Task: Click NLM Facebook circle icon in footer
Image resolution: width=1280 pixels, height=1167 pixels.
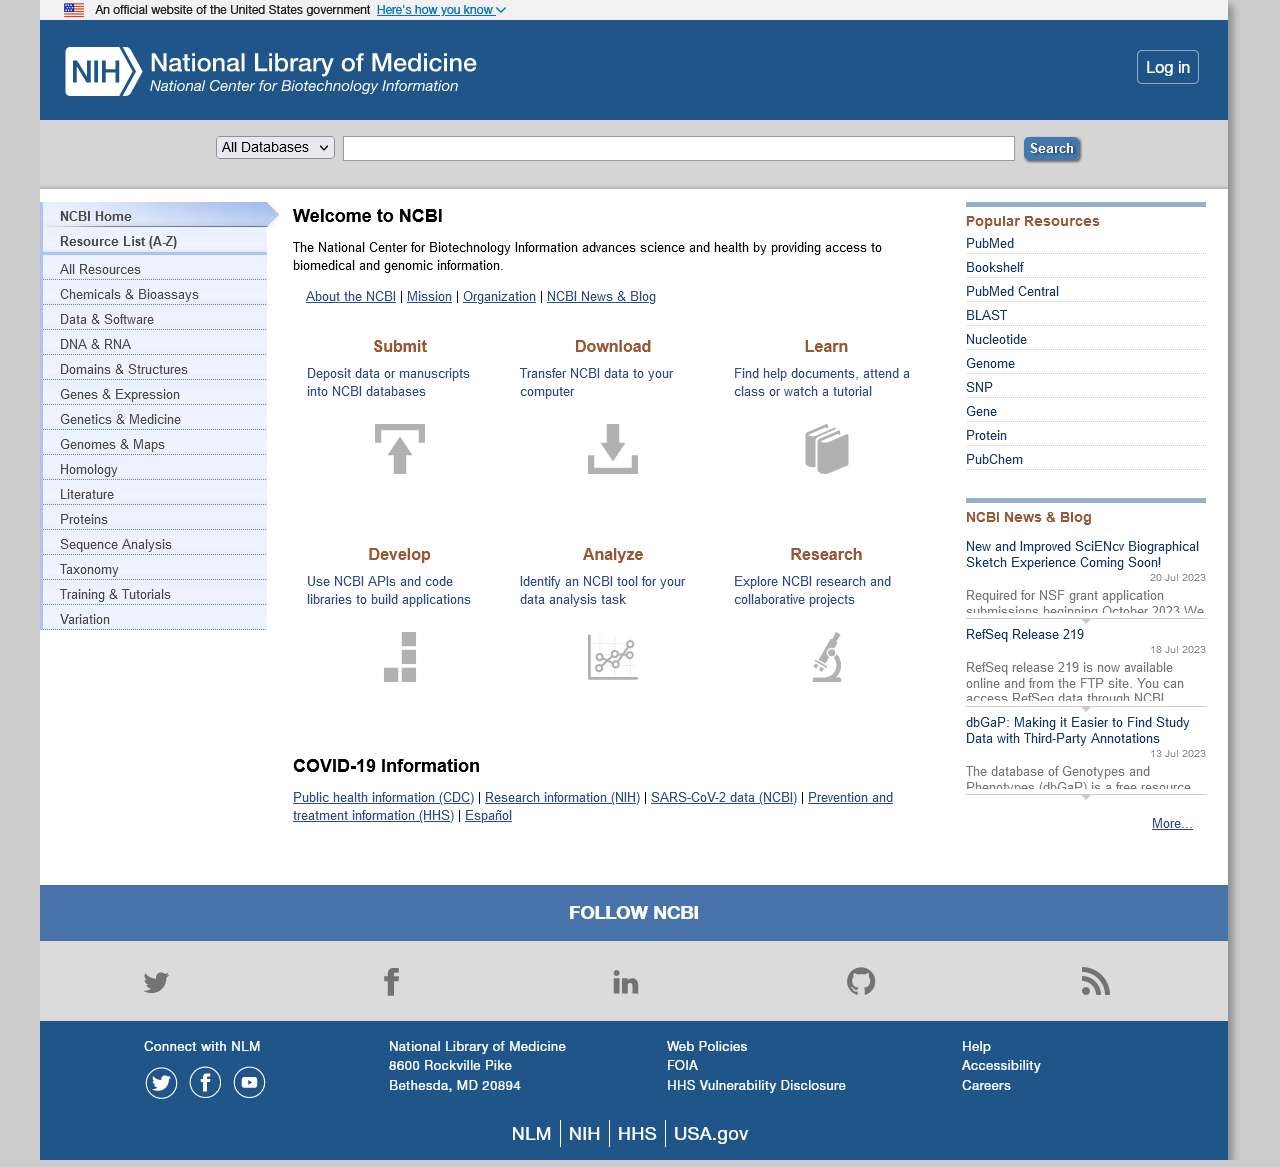Action: point(205,1082)
